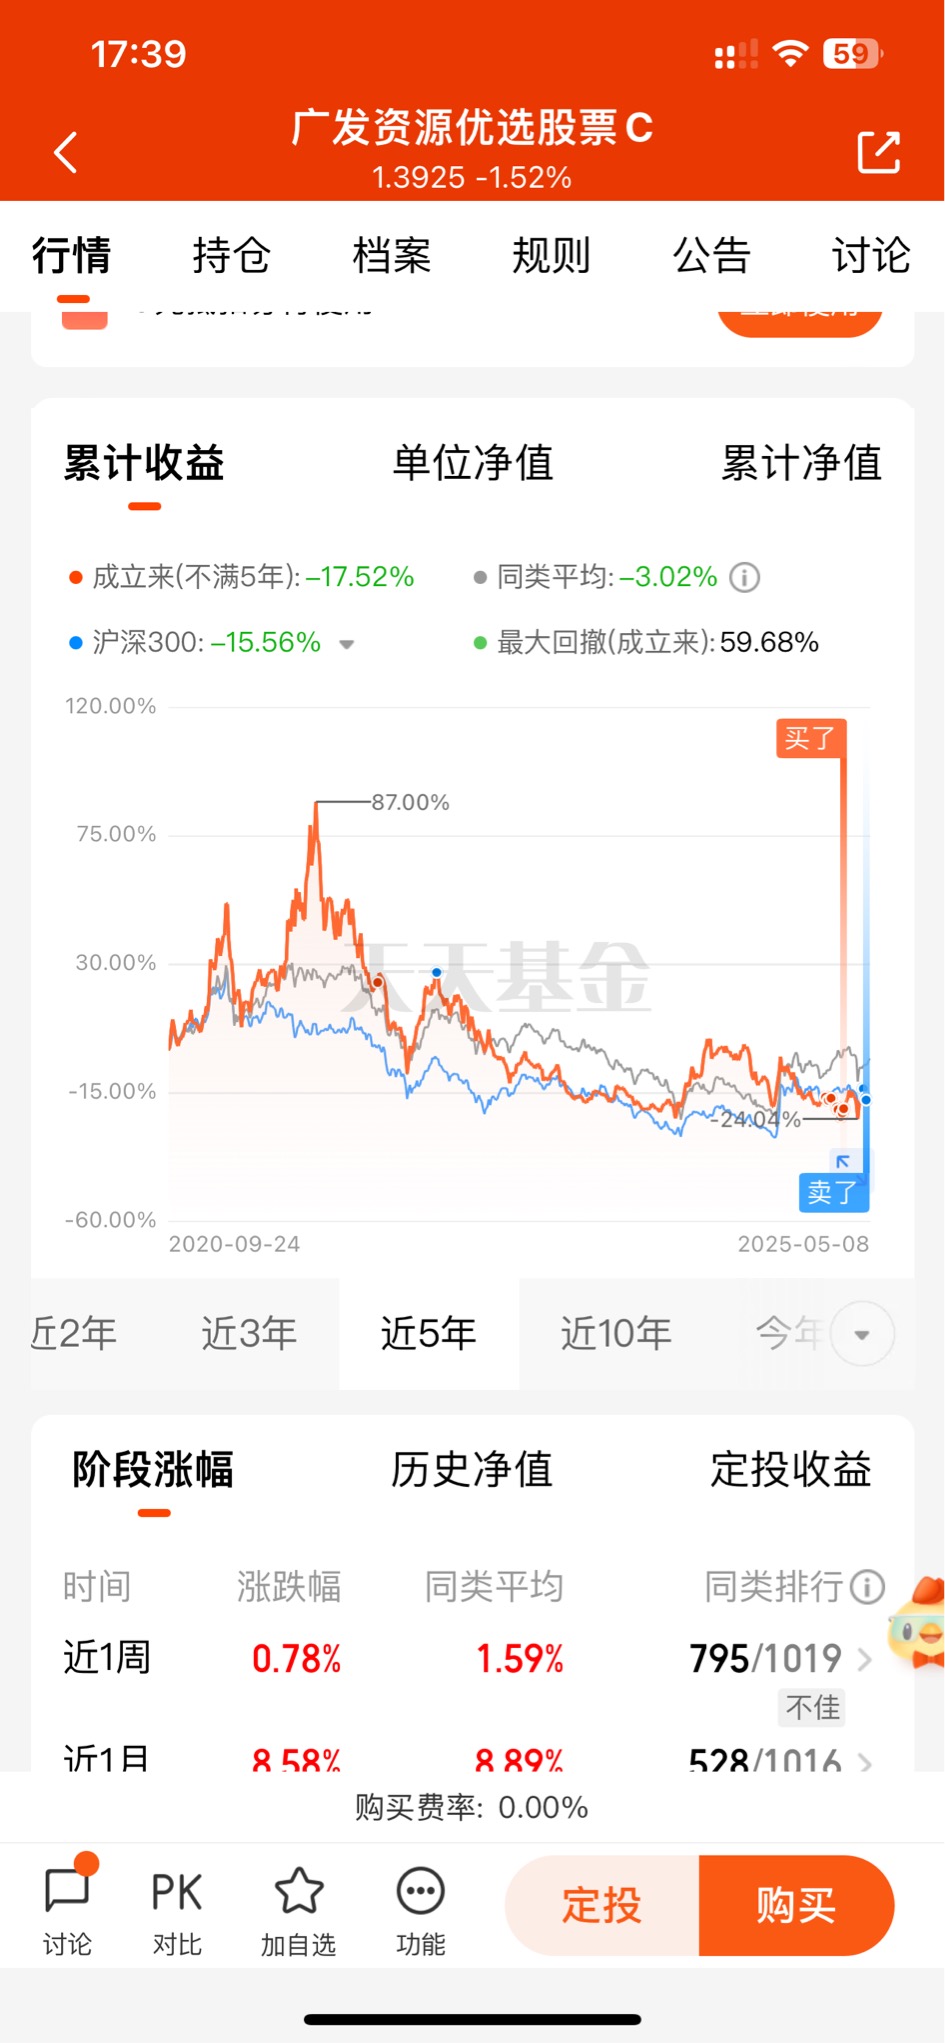Open the 讨论 chat bubble icon
945x2043 pixels.
pos(68,1890)
